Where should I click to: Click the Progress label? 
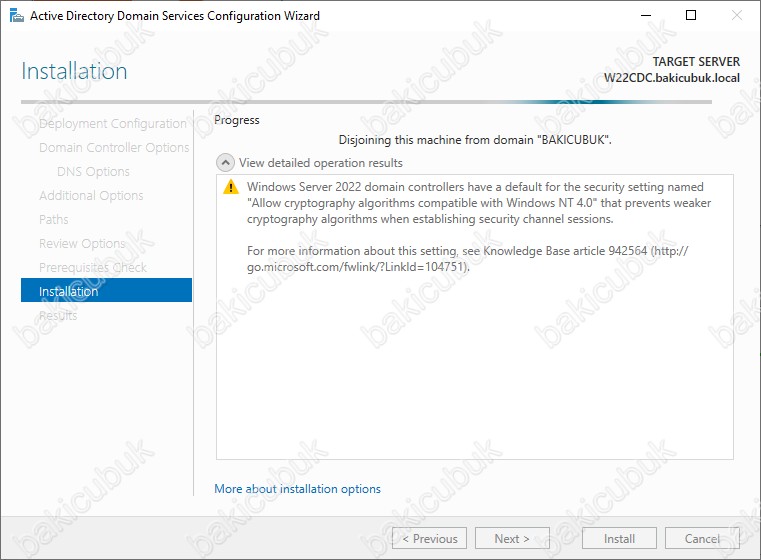(x=237, y=120)
